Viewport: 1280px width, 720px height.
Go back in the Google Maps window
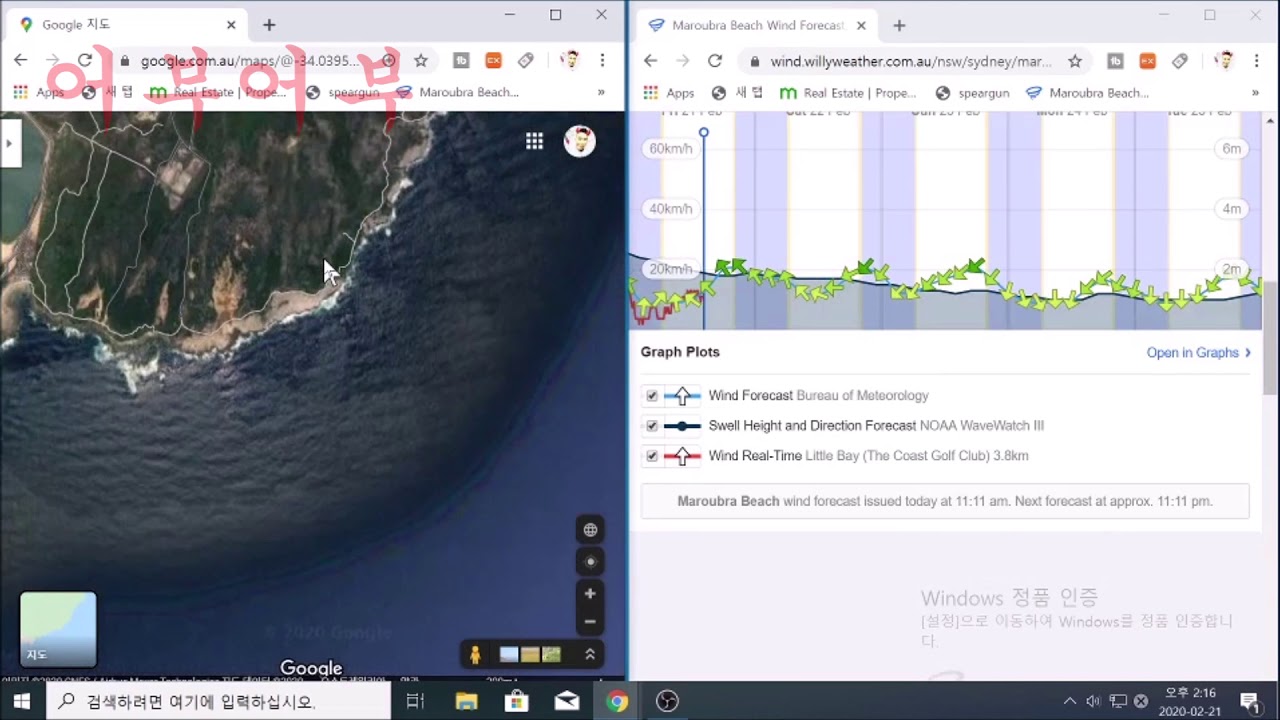(x=20, y=61)
